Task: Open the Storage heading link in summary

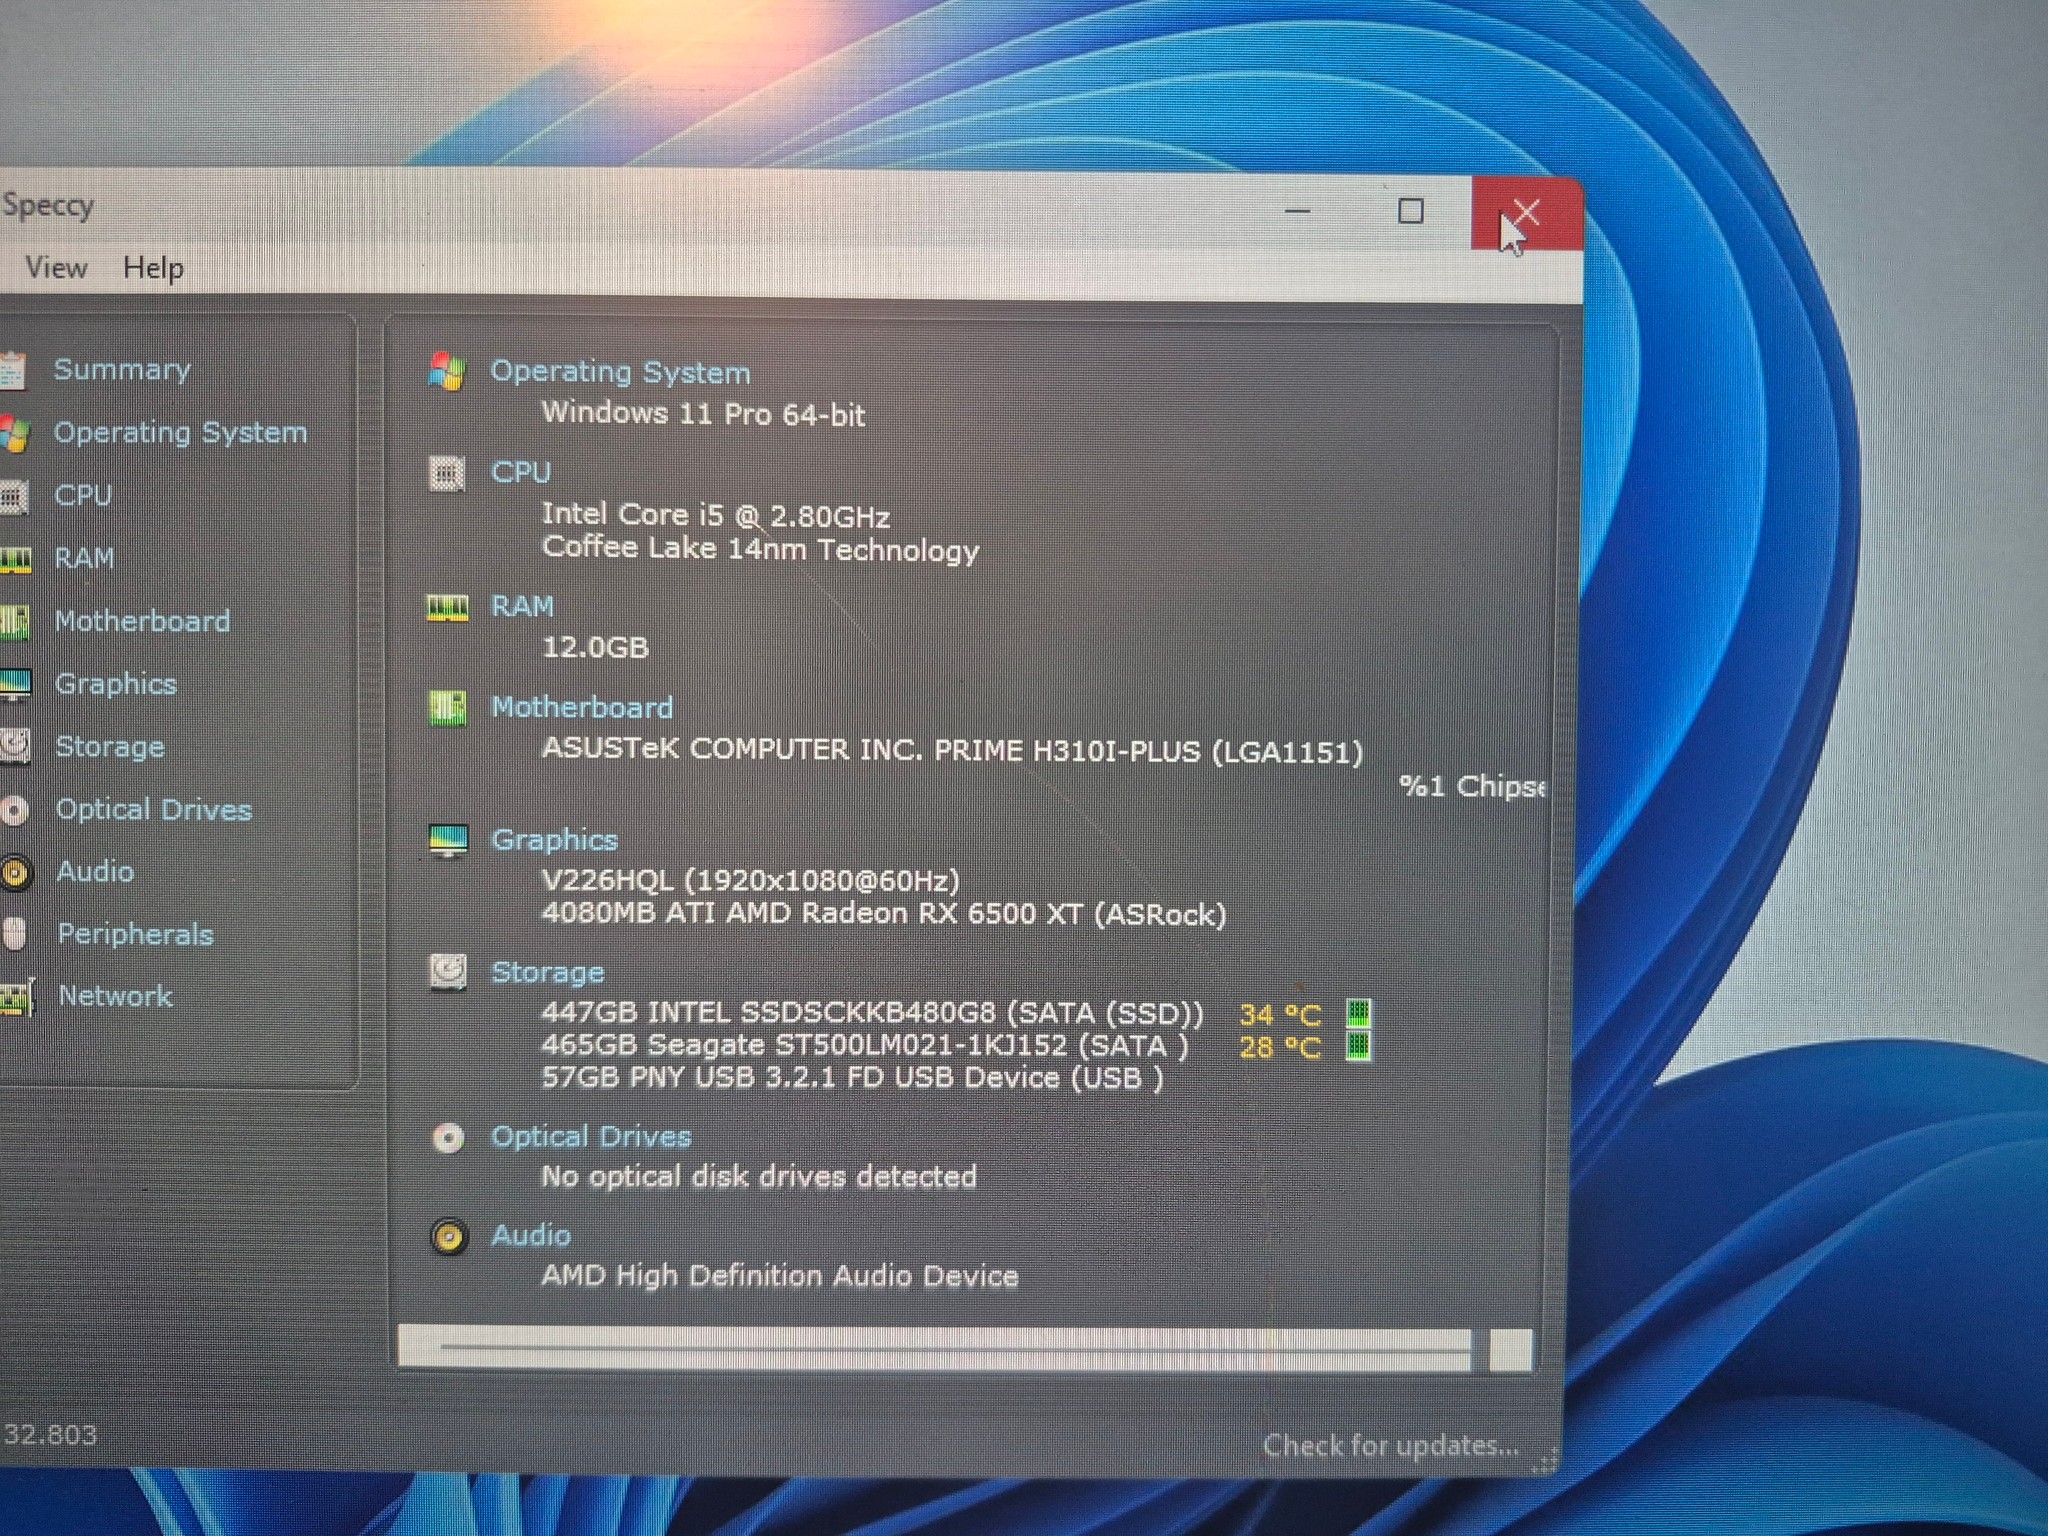Action: [x=548, y=972]
